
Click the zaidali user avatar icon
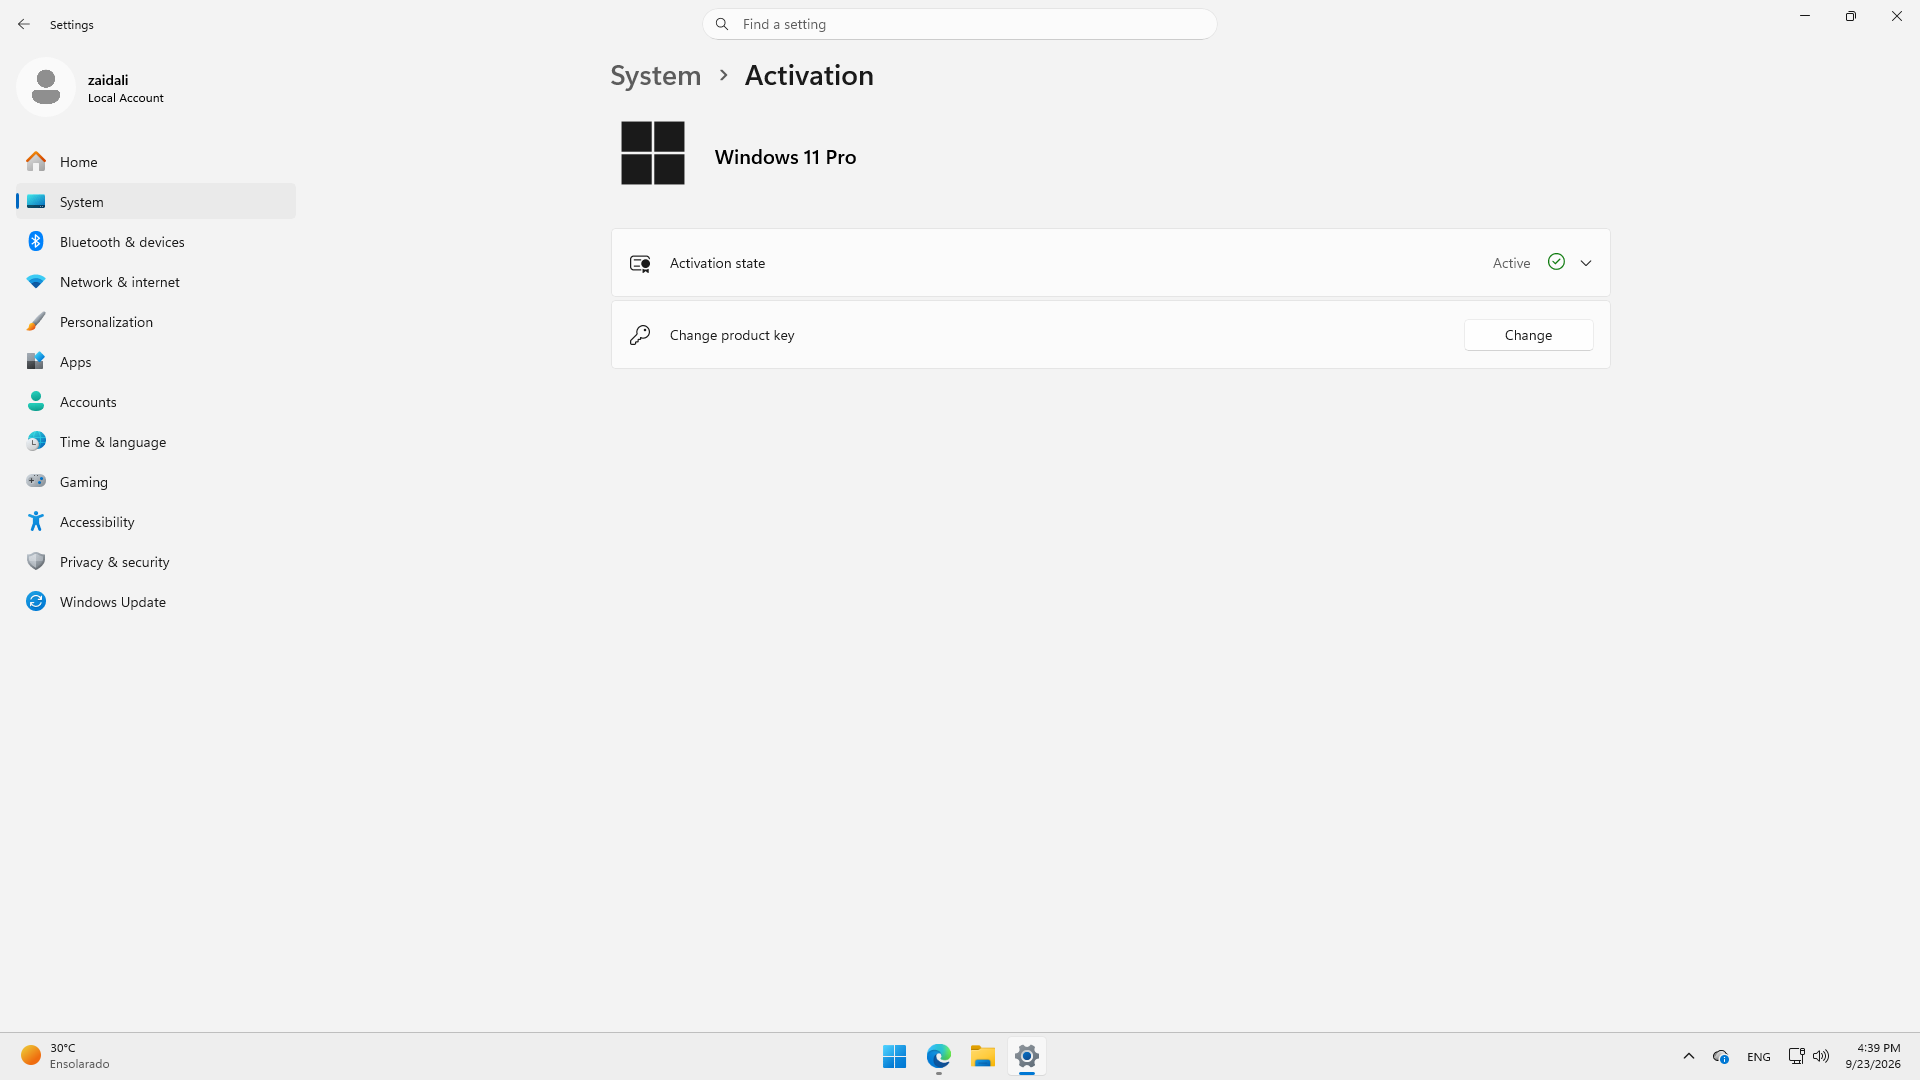[x=45, y=87]
